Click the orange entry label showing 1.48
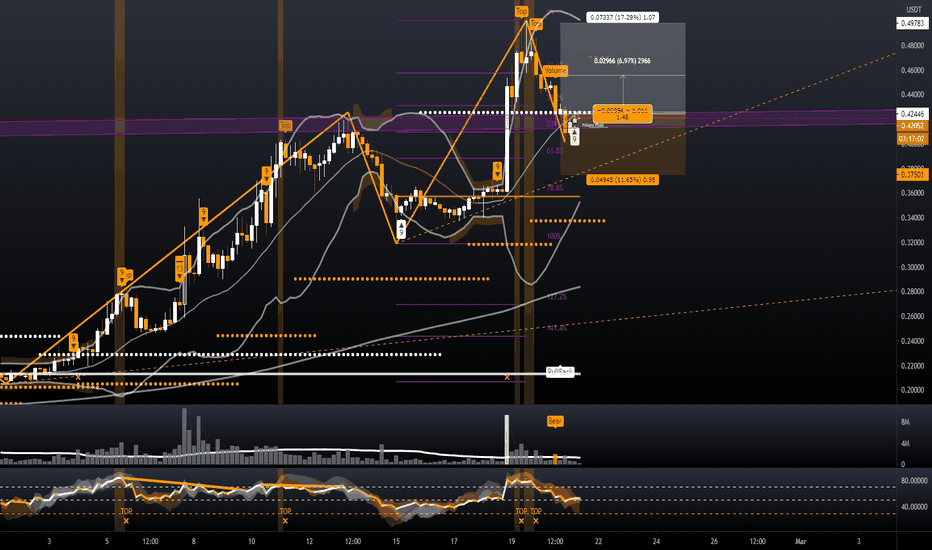 622,114
